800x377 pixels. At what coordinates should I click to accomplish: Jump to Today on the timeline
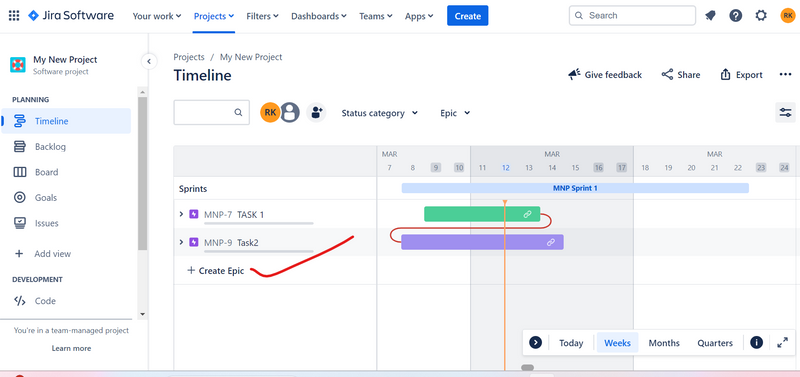click(x=571, y=343)
